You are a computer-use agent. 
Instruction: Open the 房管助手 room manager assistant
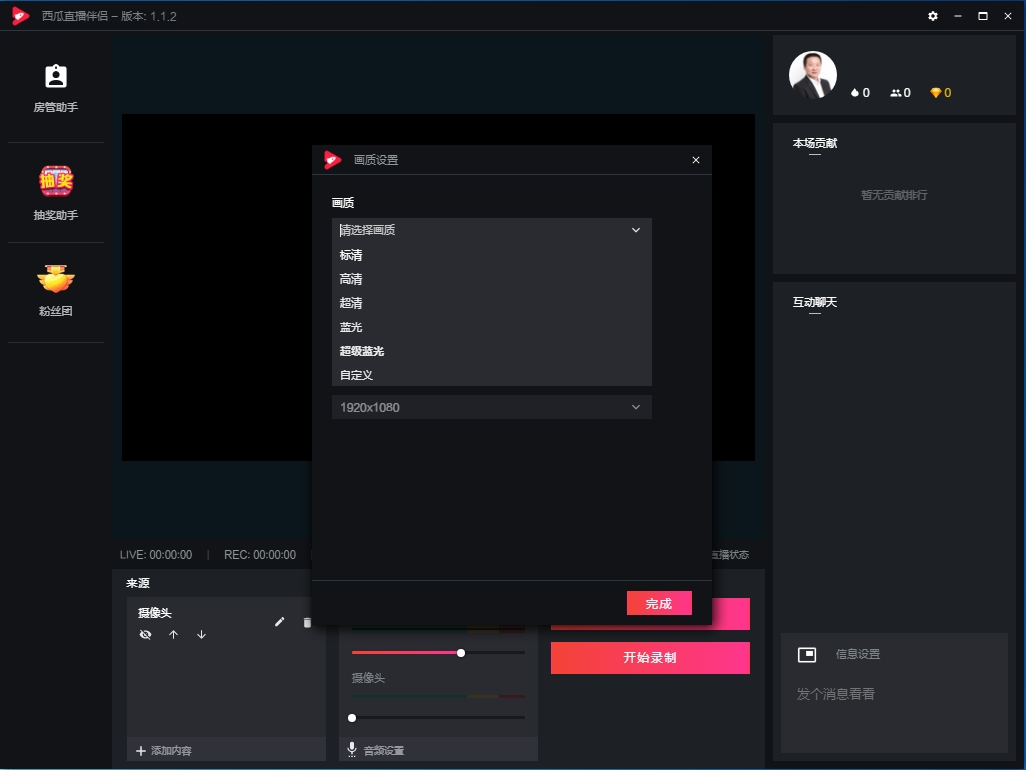[56, 87]
